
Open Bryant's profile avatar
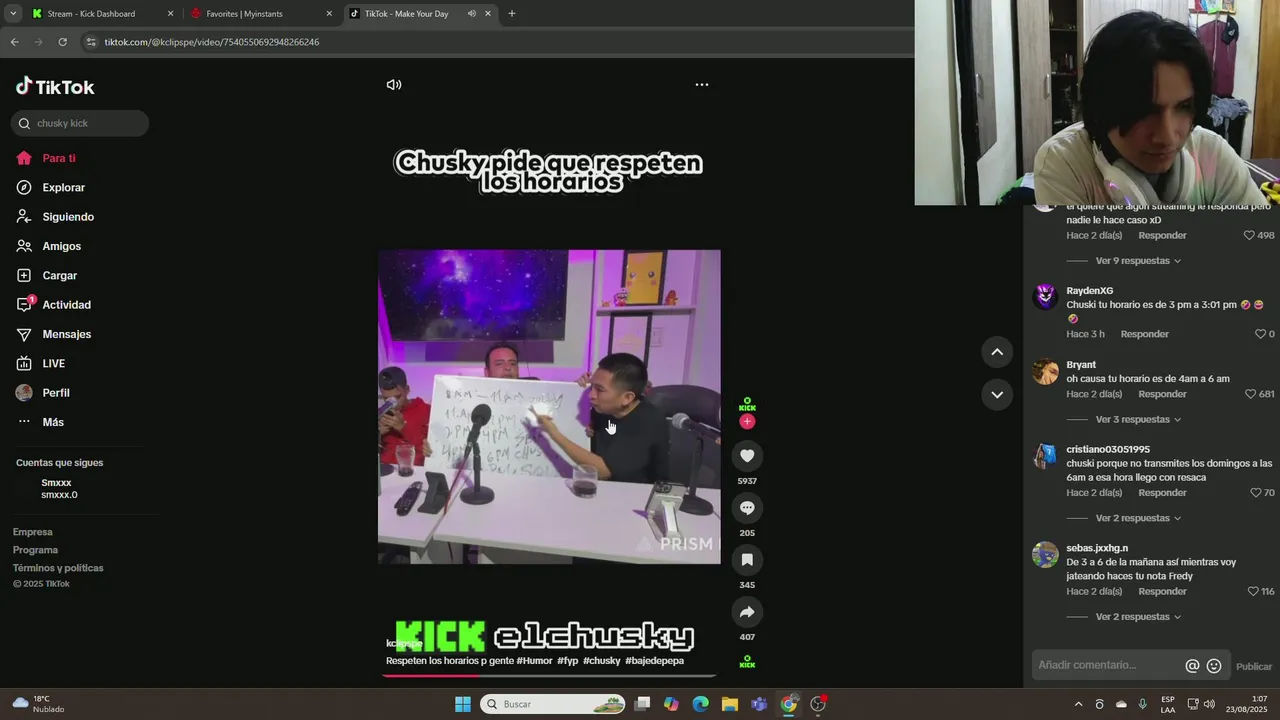[1045, 371]
